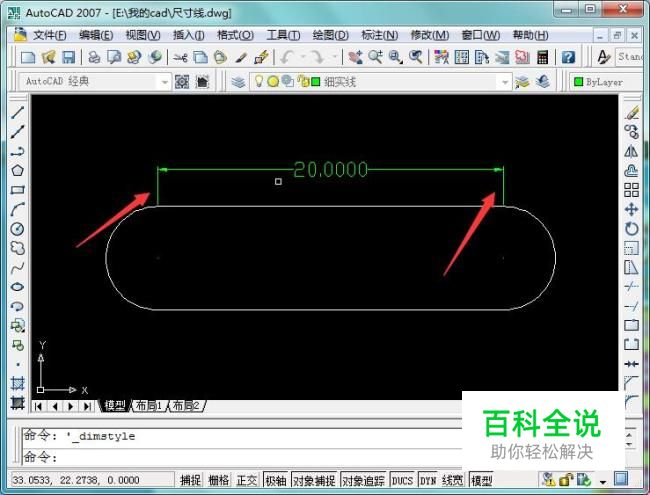Click the New drawing icon
The height and width of the screenshot is (495, 650).
click(28, 57)
